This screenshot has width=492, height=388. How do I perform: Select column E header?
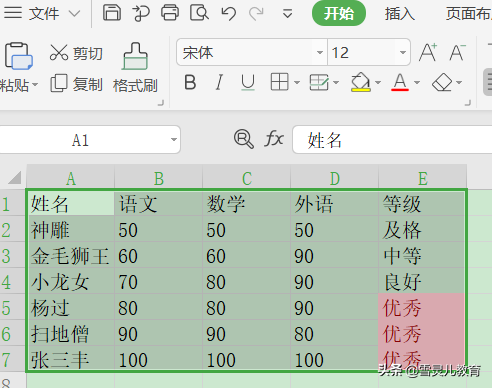423,178
